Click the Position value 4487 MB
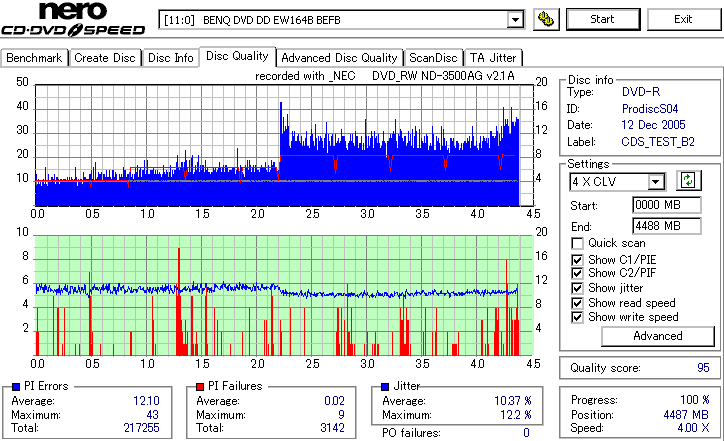This screenshot has width=724, height=441. 686,415
